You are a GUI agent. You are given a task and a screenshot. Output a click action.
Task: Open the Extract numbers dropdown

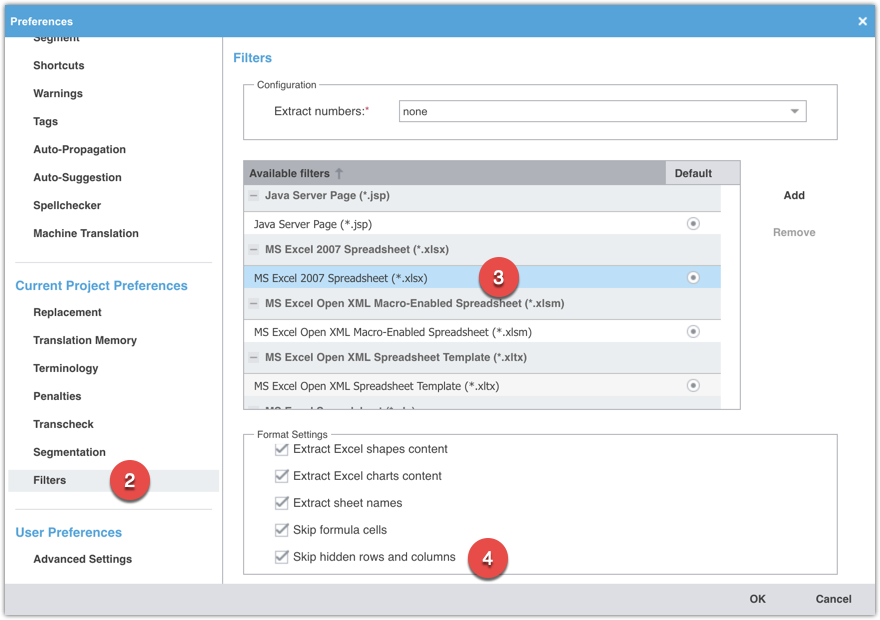(x=795, y=111)
